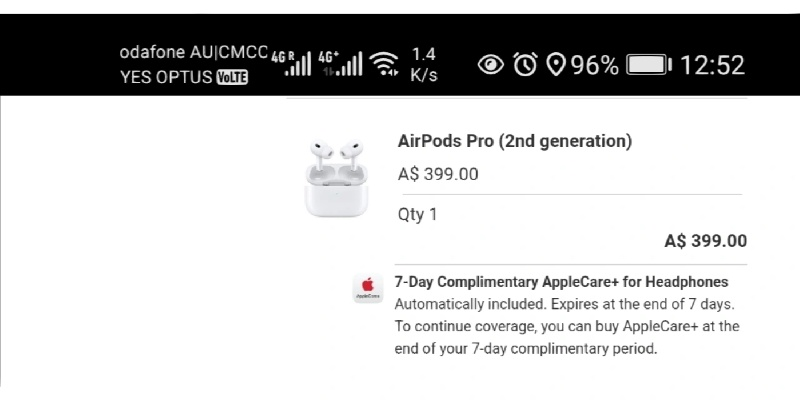Viewport: 800px width, 400px height.
Task: Click the bold A$ 399.00 line total
Action: coord(705,241)
